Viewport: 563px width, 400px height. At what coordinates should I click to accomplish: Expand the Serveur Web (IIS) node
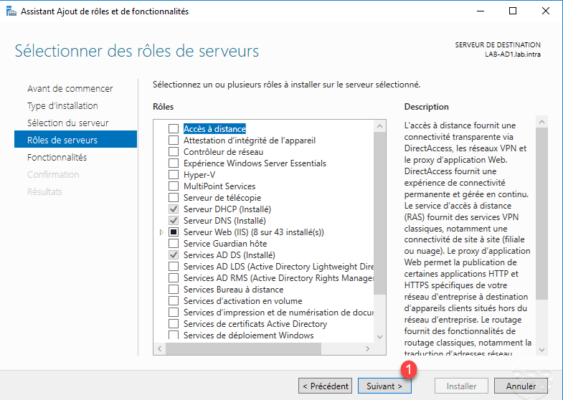point(161,232)
